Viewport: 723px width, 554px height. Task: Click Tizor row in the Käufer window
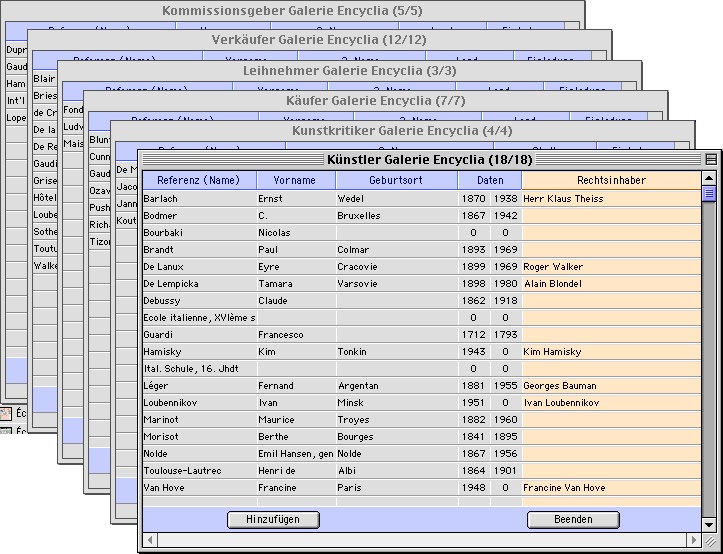tap(100, 242)
